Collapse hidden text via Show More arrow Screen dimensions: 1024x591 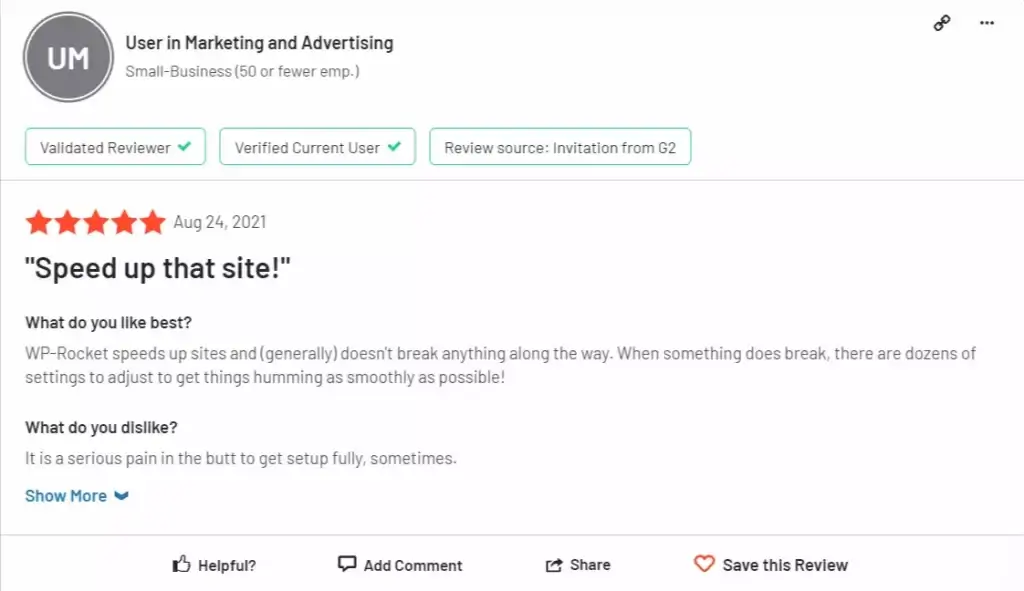coord(121,495)
